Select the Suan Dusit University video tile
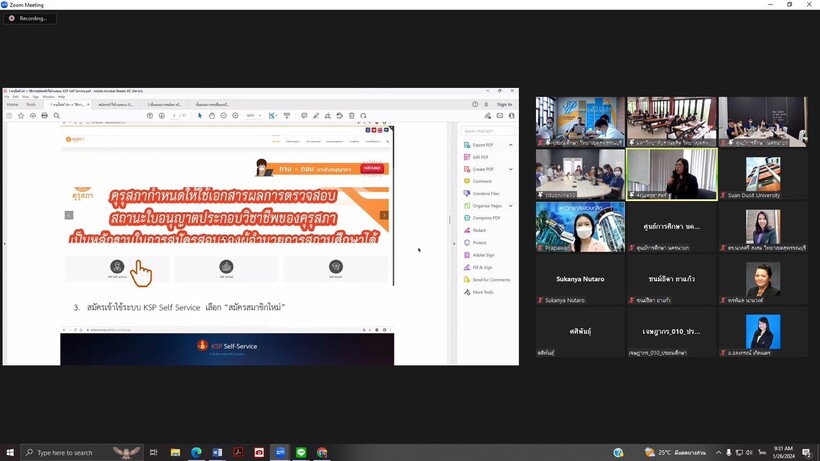 [762, 175]
